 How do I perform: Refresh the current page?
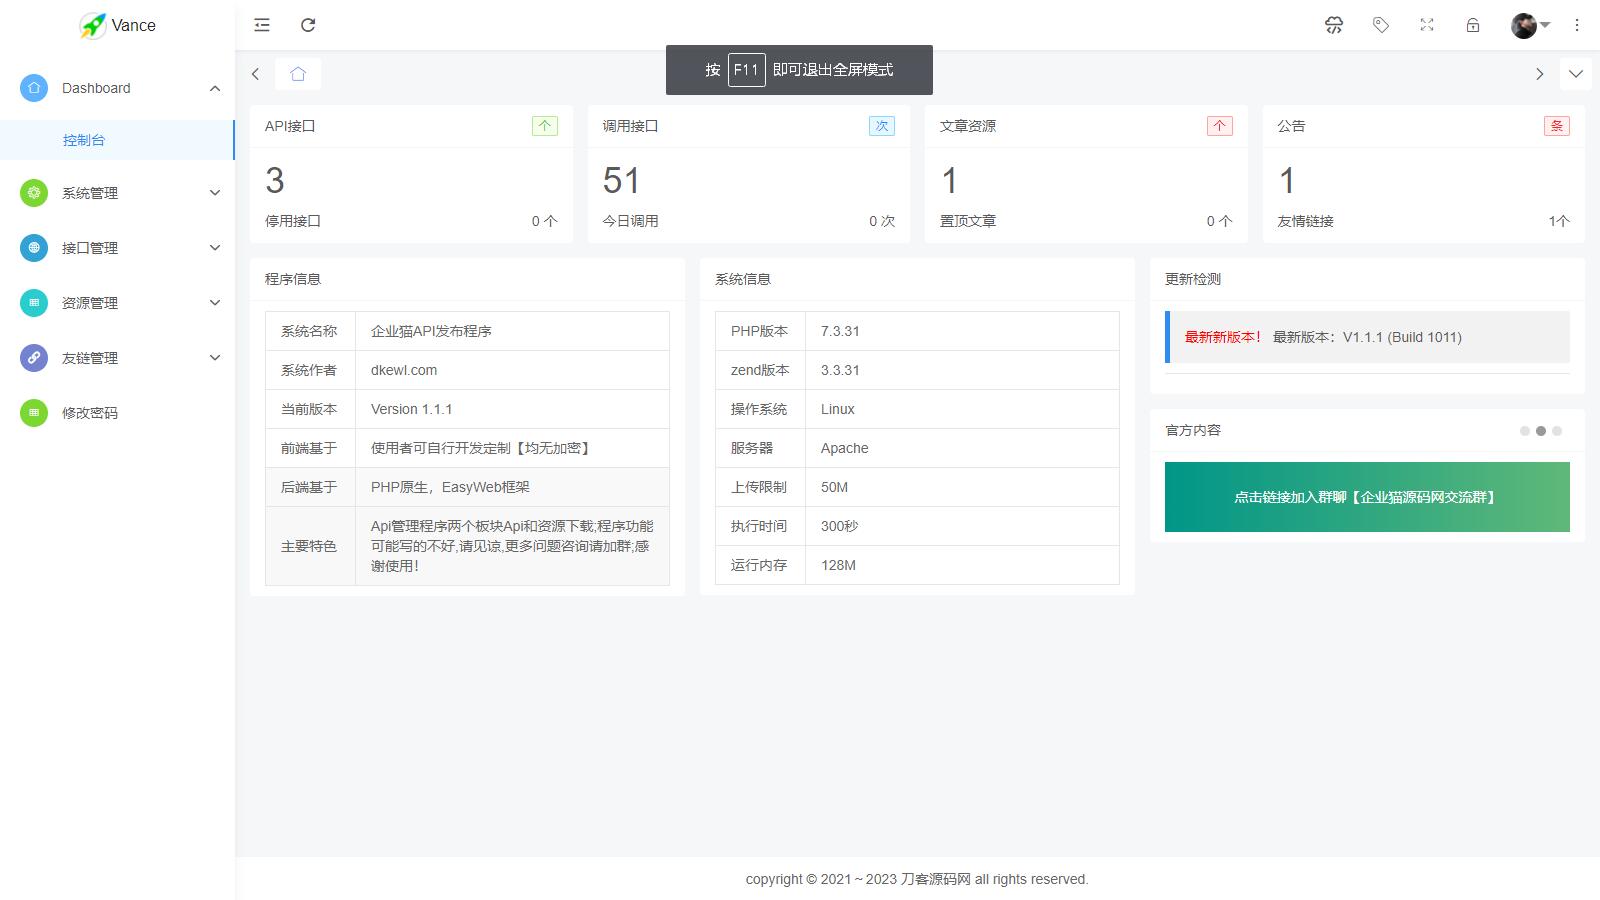pyautogui.click(x=308, y=25)
